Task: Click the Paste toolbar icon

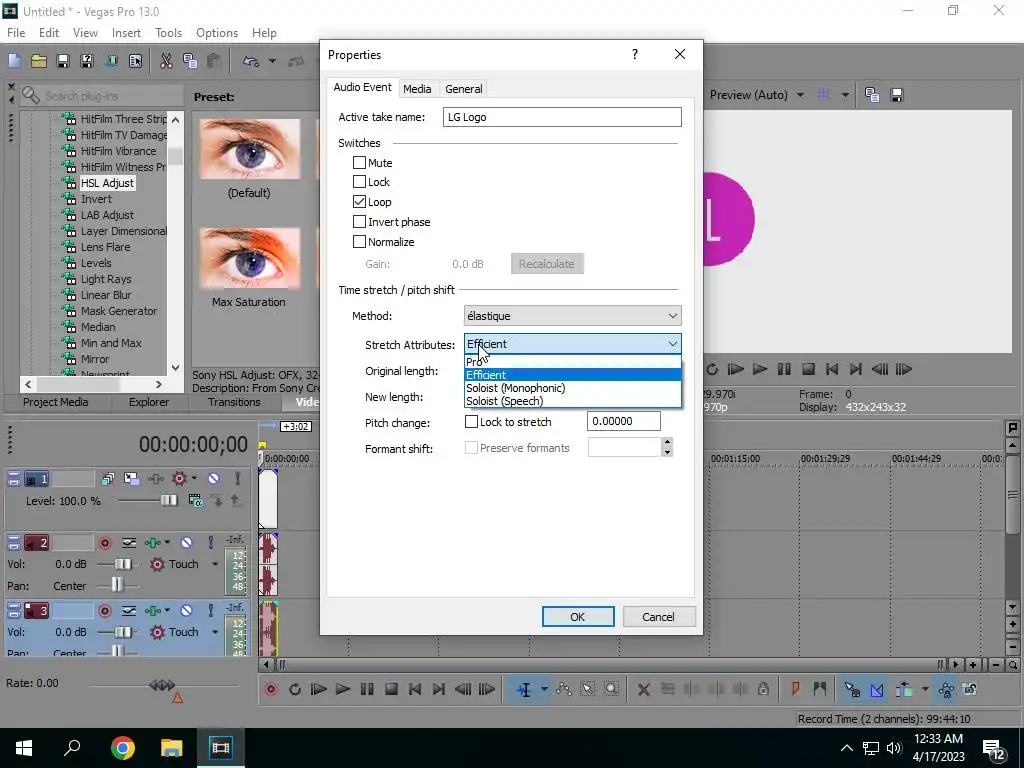Action: pos(214,61)
